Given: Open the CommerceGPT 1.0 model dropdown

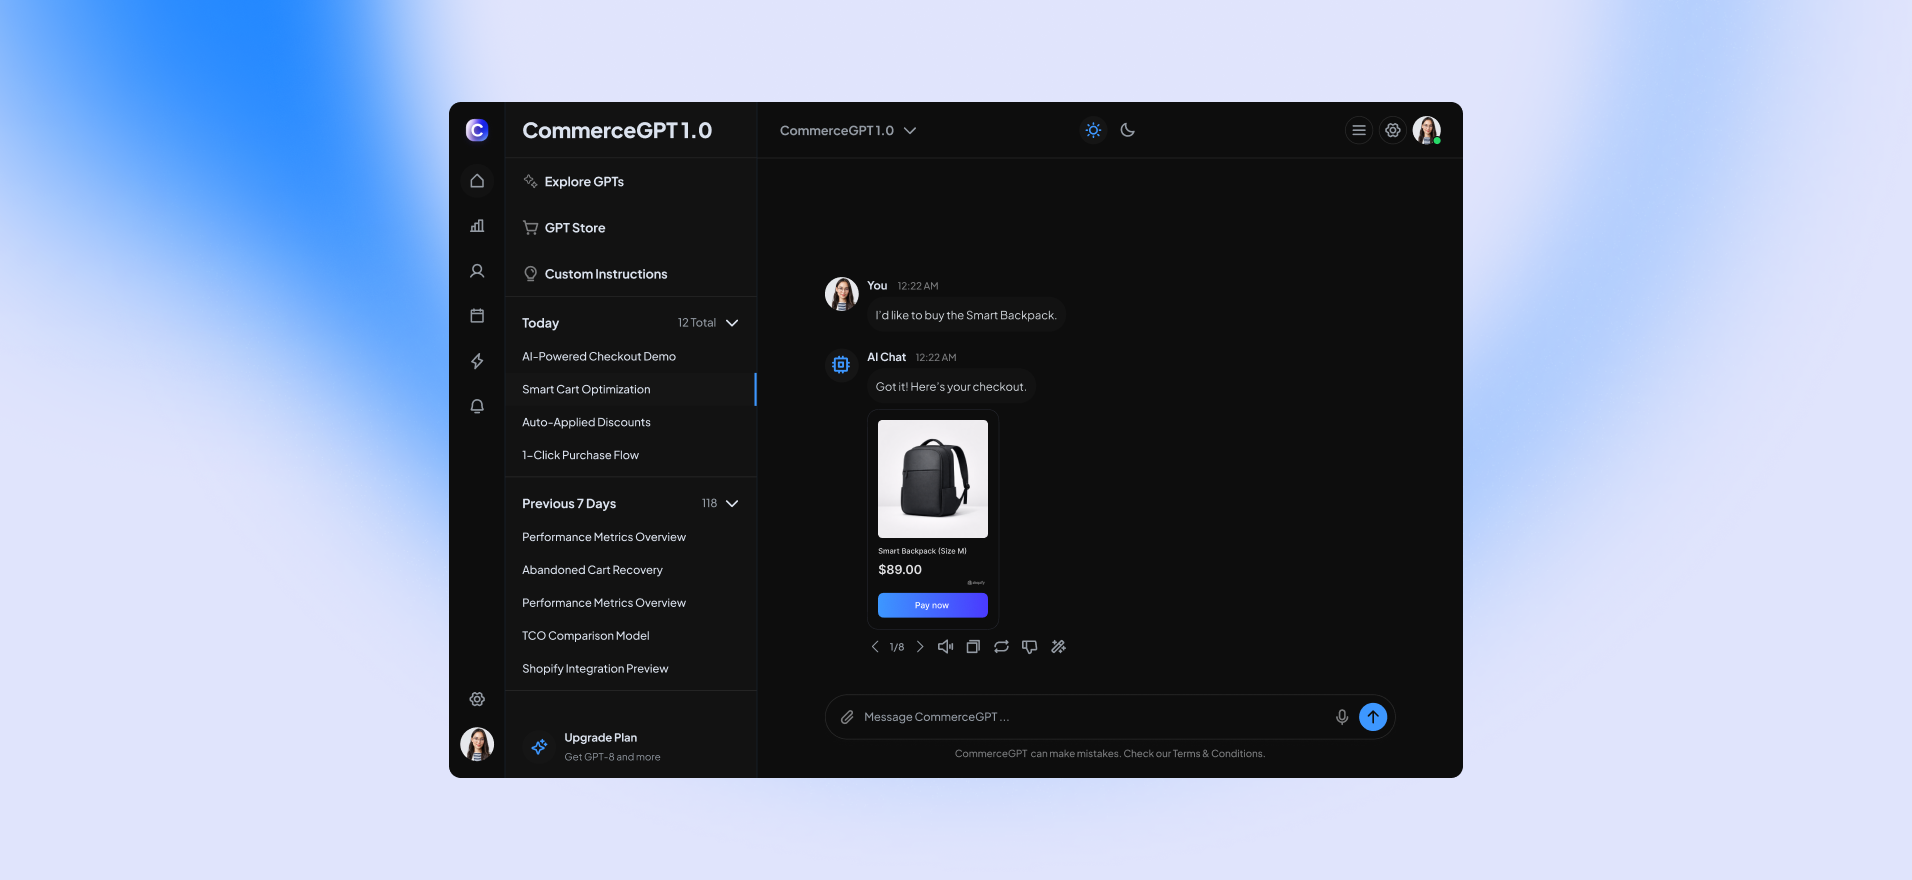Looking at the screenshot, I should tap(848, 130).
